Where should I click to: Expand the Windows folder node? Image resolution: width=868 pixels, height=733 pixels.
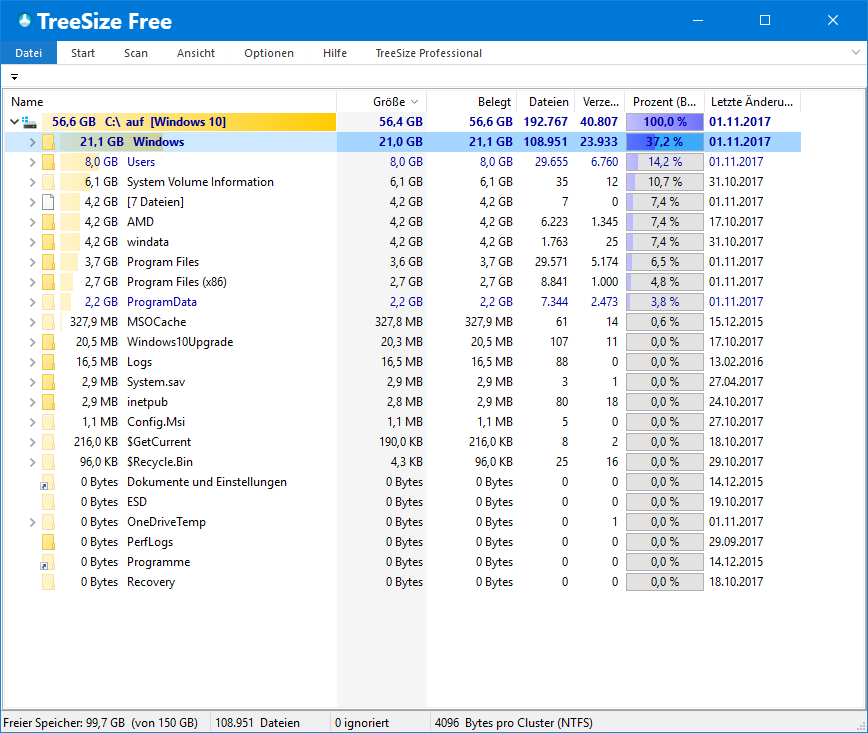click(32, 142)
